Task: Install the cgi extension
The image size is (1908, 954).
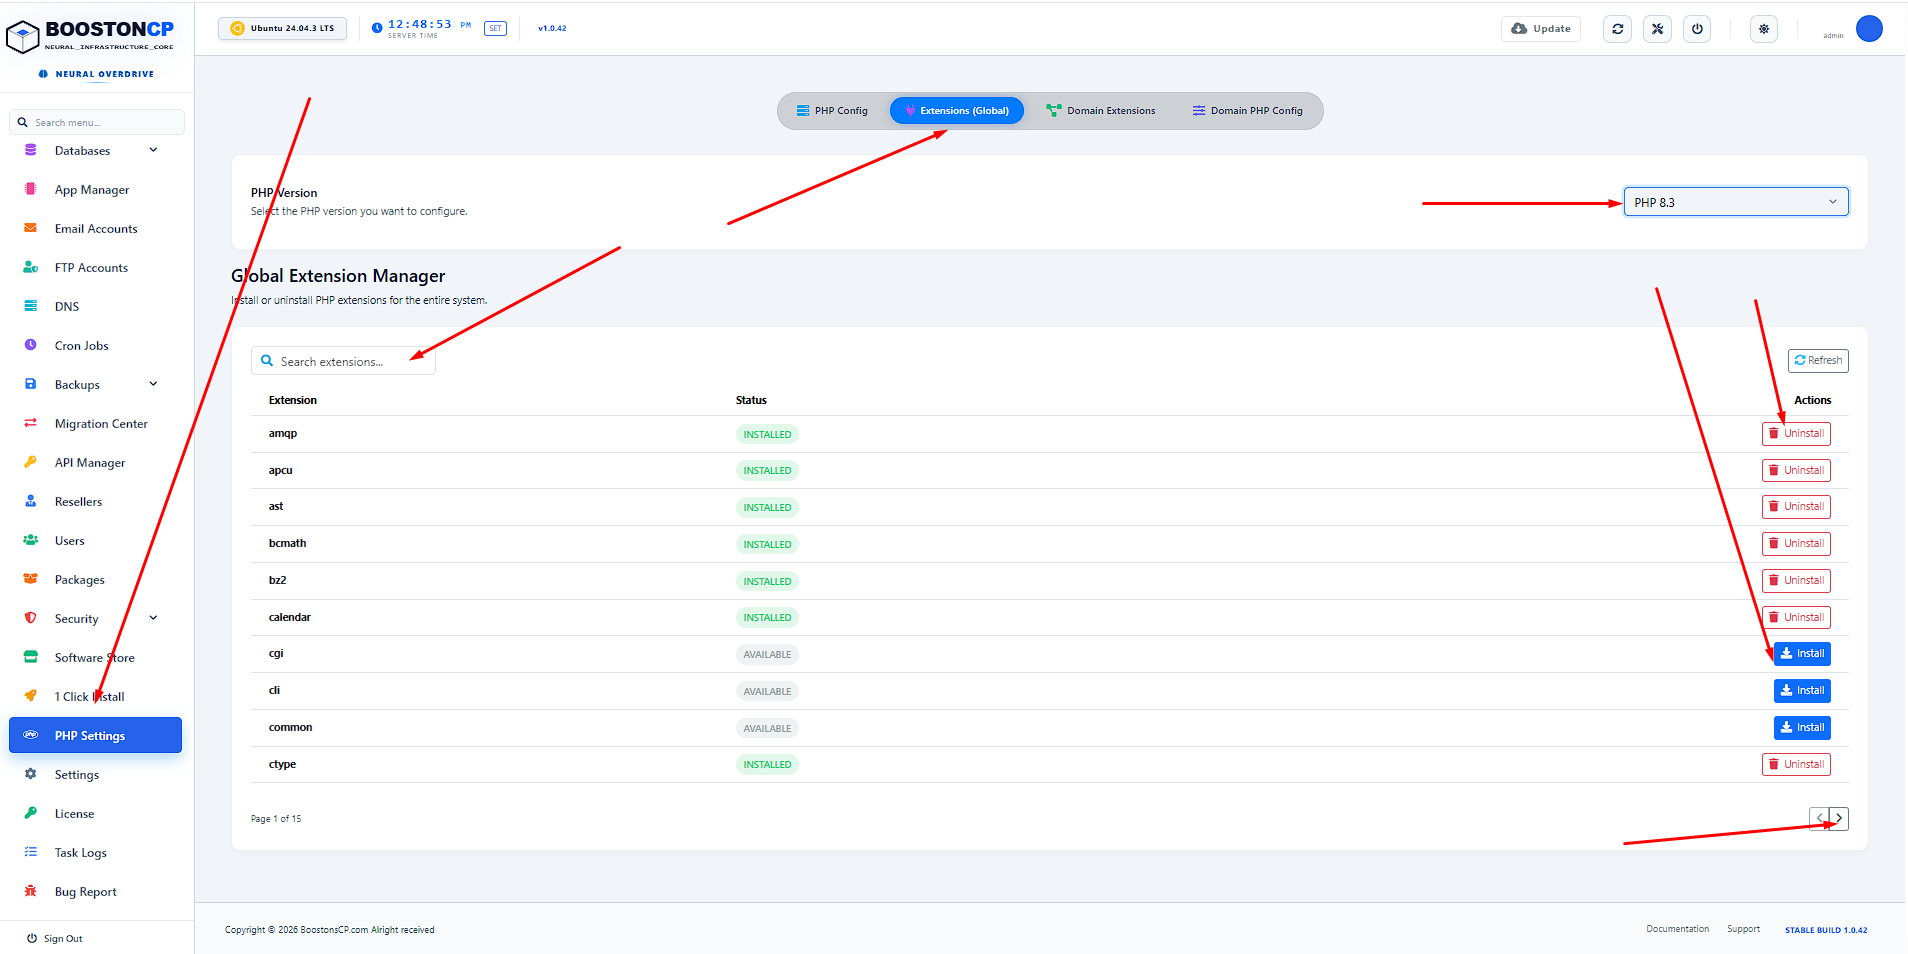Action: (1802, 654)
